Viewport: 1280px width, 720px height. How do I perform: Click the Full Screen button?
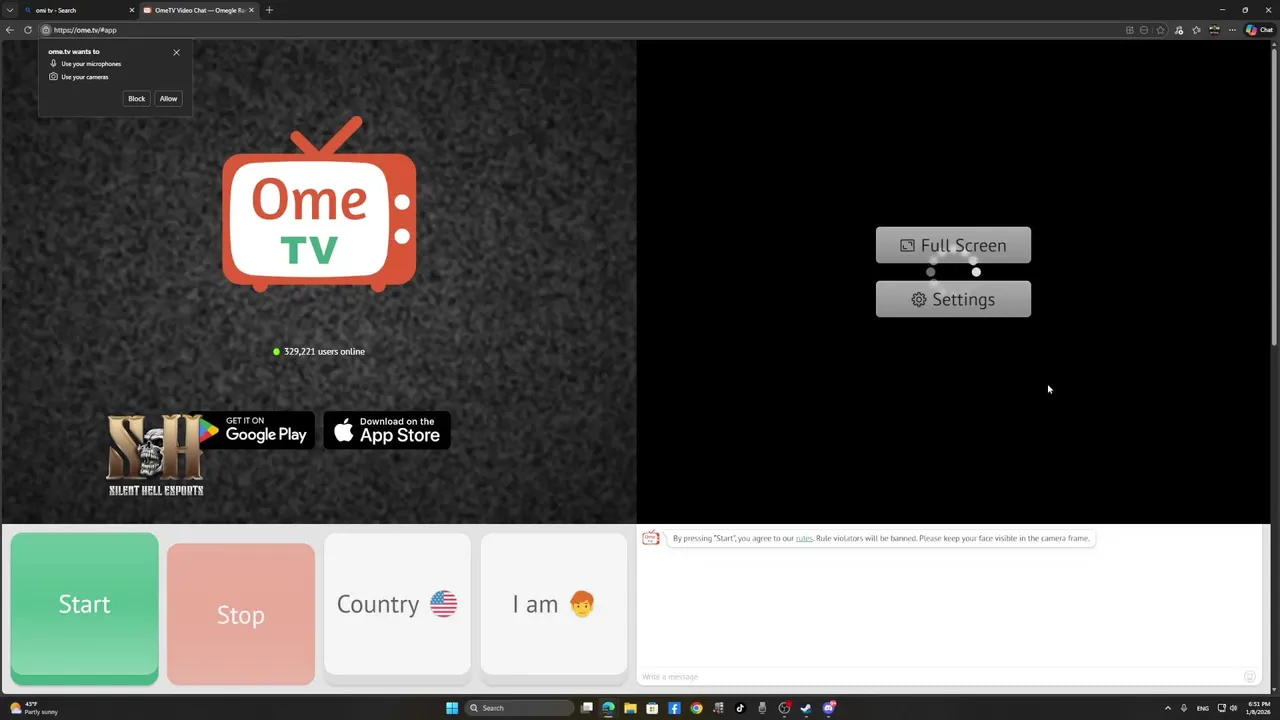click(953, 245)
